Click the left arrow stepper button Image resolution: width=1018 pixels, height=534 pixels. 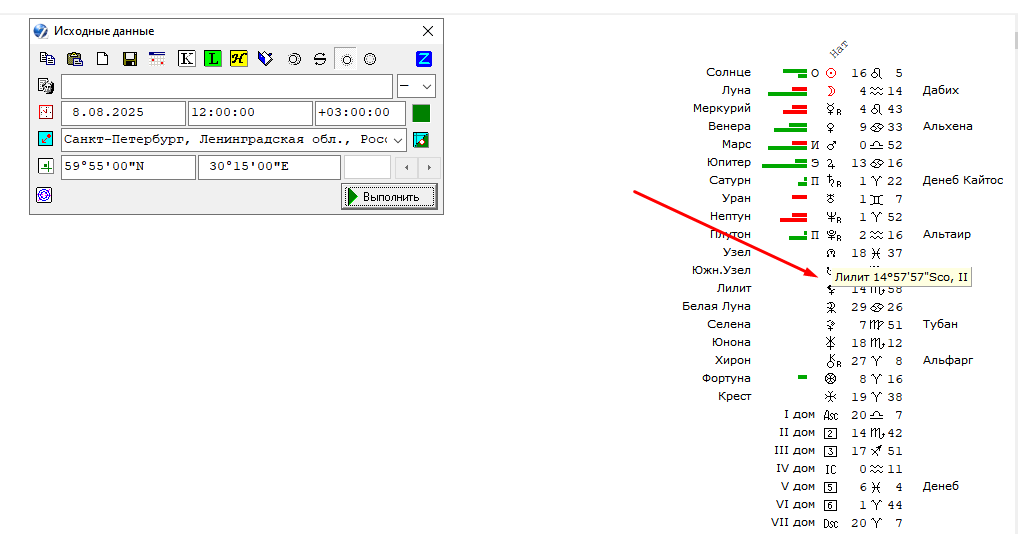406,167
